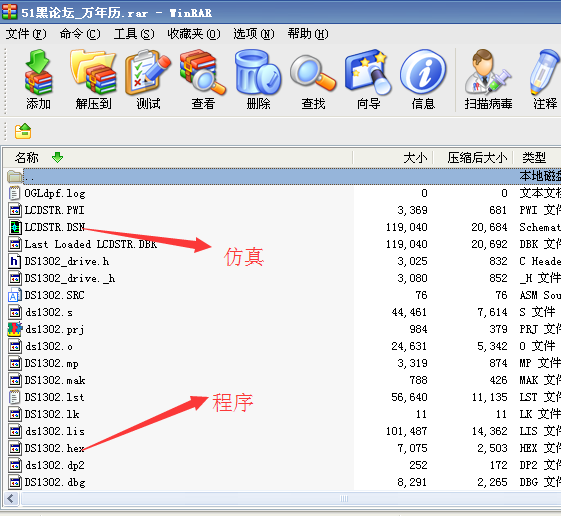Click the 删除 (Delete) trash icon
561x516 pixels.
tap(258, 80)
